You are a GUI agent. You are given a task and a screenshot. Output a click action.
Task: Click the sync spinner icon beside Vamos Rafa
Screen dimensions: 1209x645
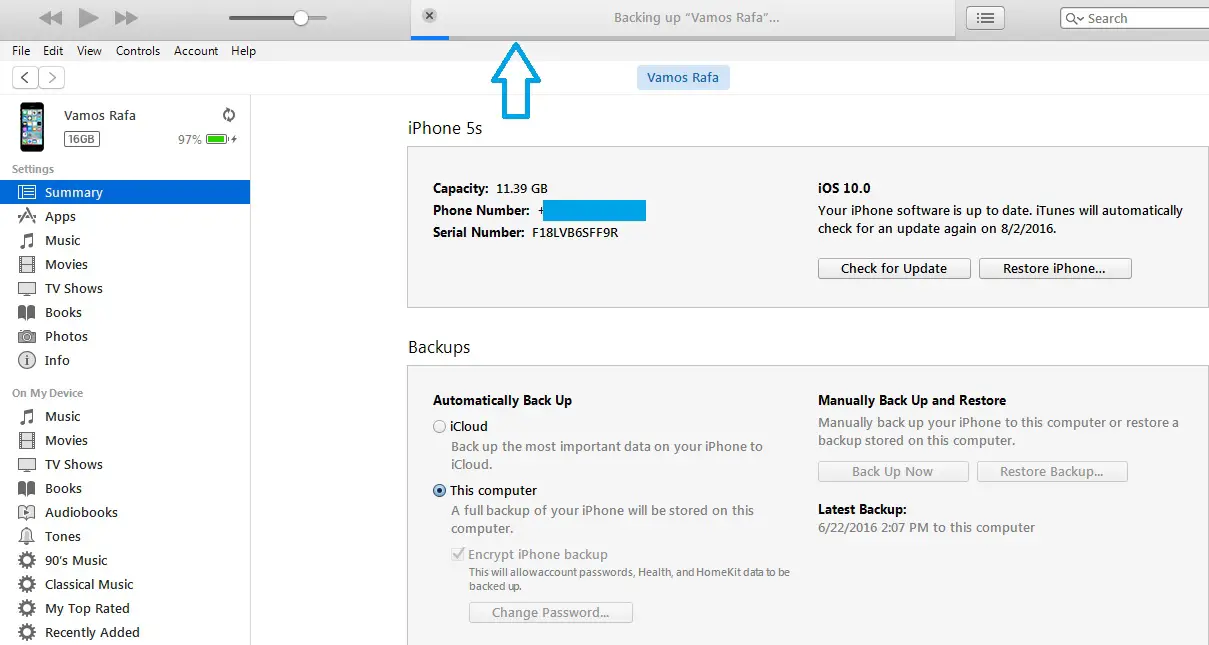point(229,115)
